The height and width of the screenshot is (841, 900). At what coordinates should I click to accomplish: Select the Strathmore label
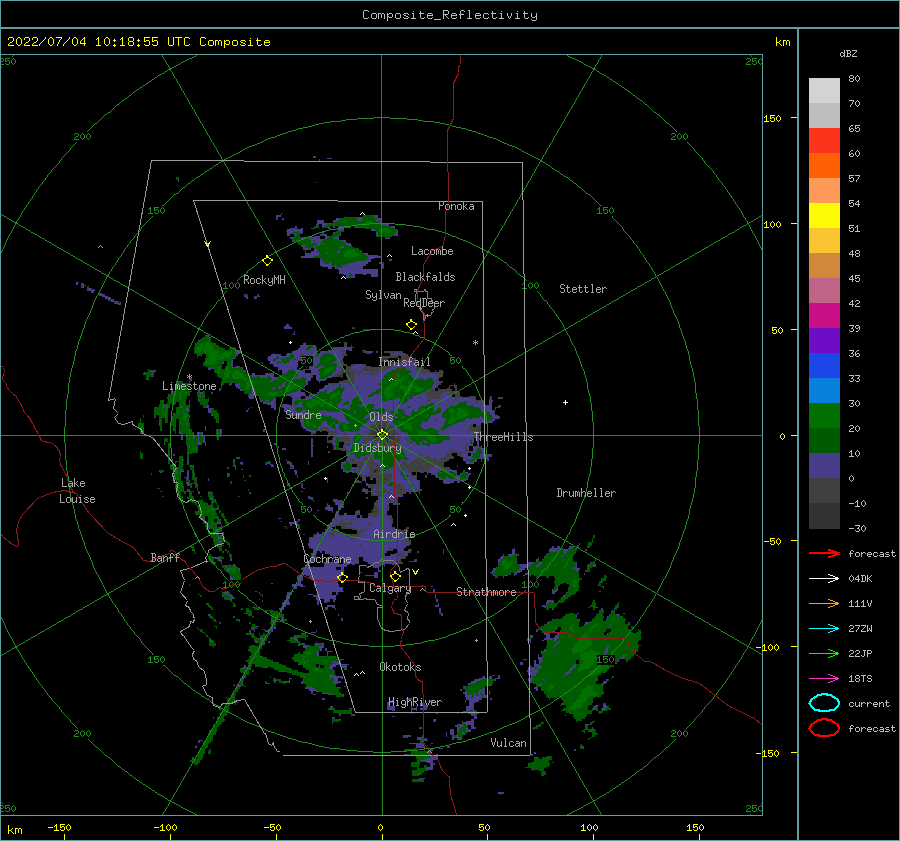click(486, 592)
